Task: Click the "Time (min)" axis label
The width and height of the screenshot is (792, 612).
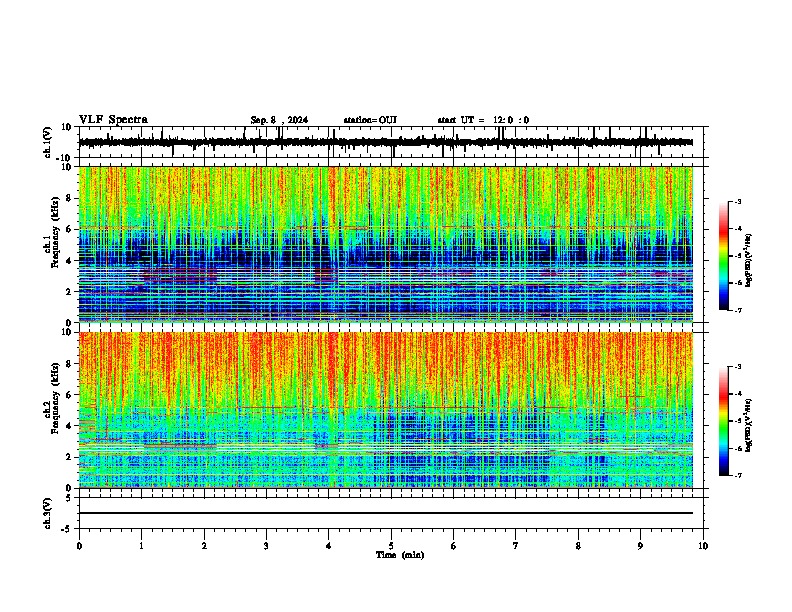Action: [400, 555]
